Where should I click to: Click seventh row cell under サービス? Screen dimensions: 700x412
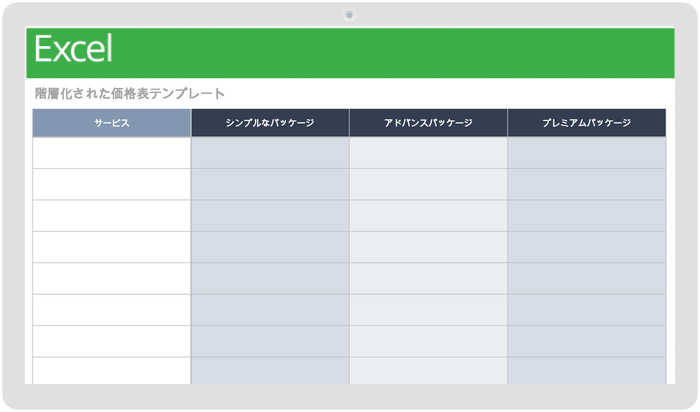(111, 341)
